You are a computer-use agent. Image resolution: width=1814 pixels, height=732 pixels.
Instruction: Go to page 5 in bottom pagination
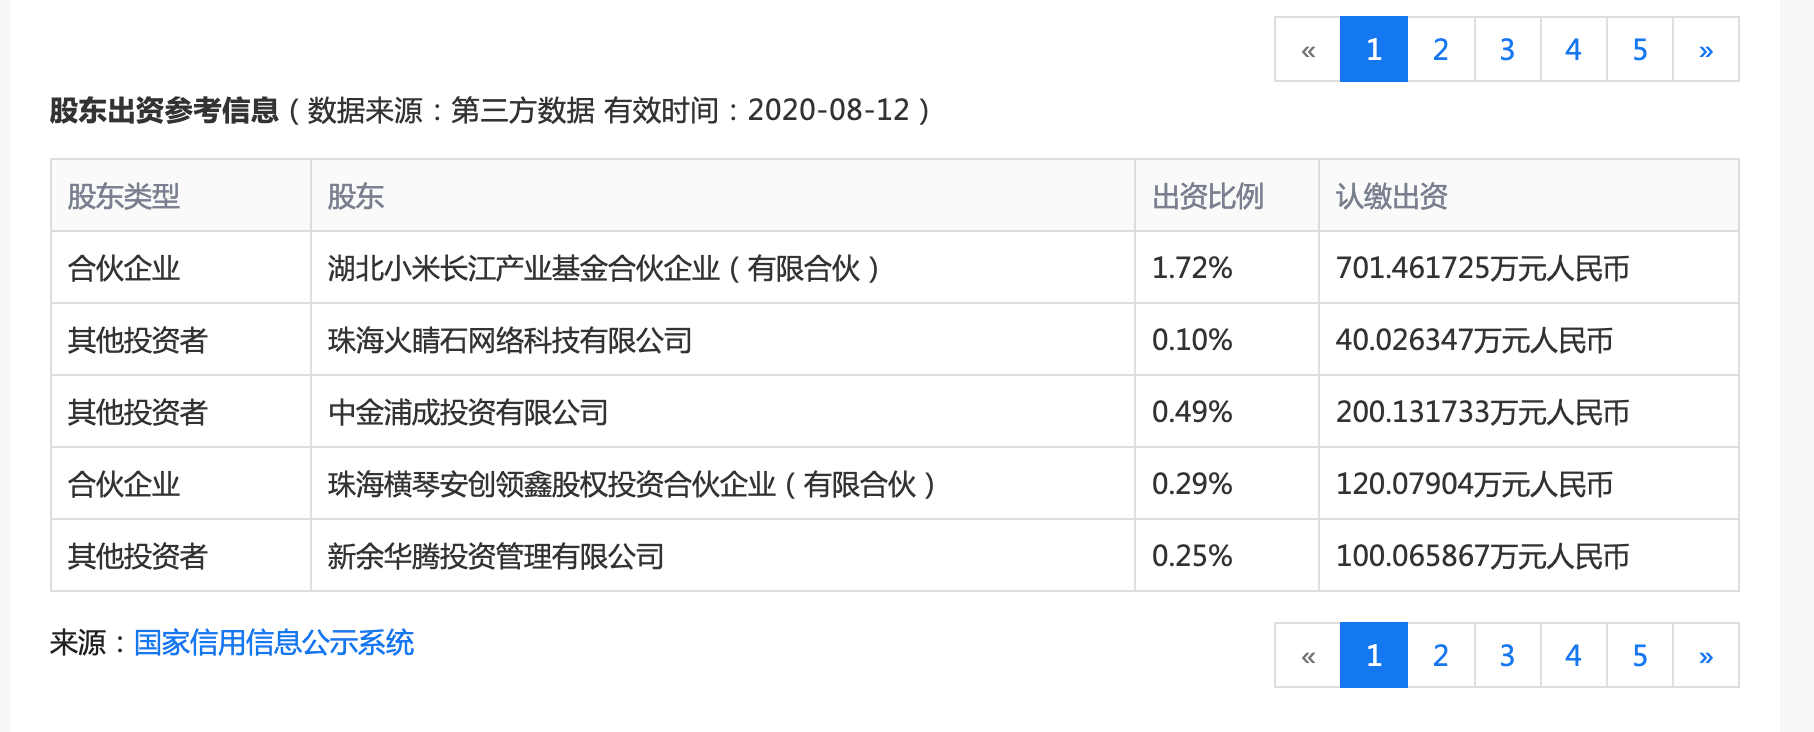point(1638,654)
